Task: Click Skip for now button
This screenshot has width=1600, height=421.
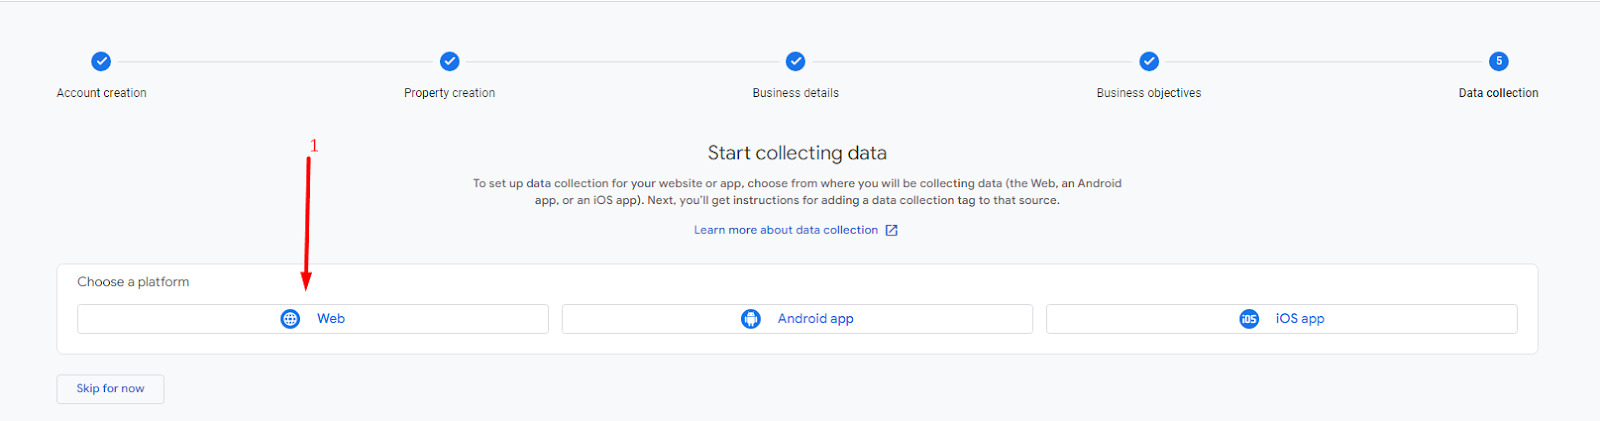Action: pyautogui.click(x=110, y=389)
